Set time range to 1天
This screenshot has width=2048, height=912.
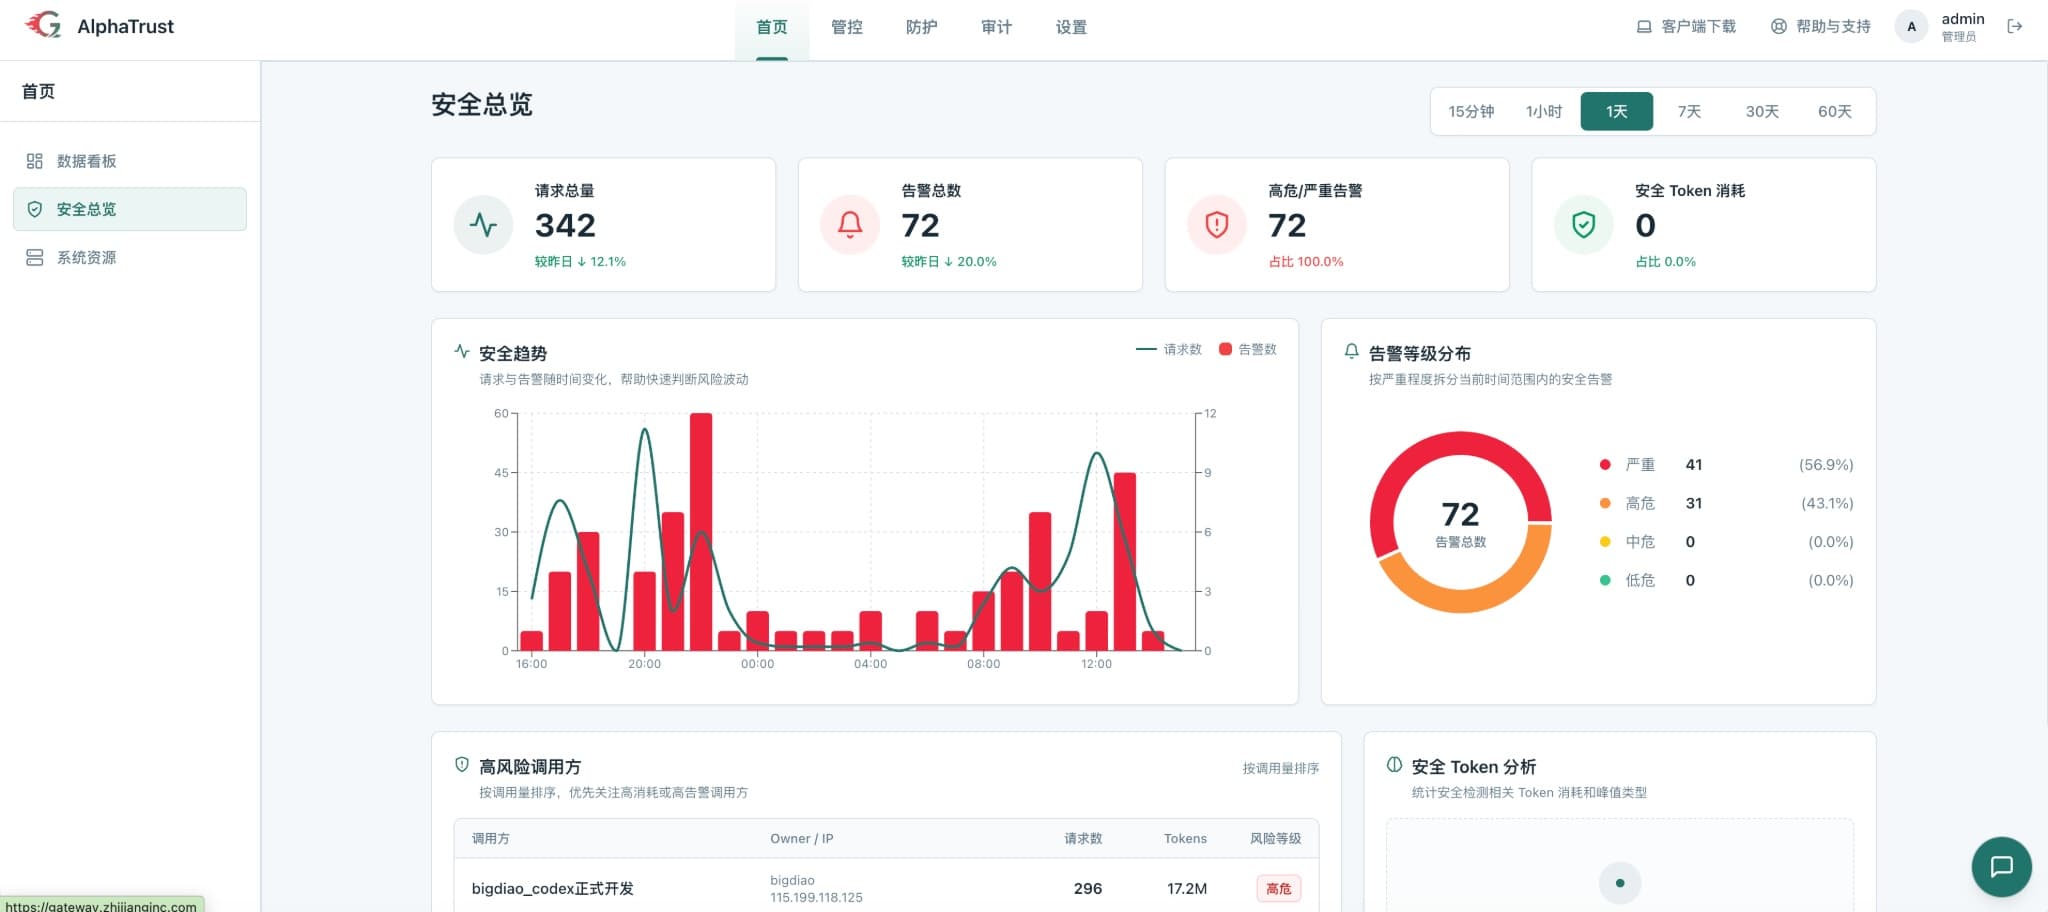point(1617,111)
